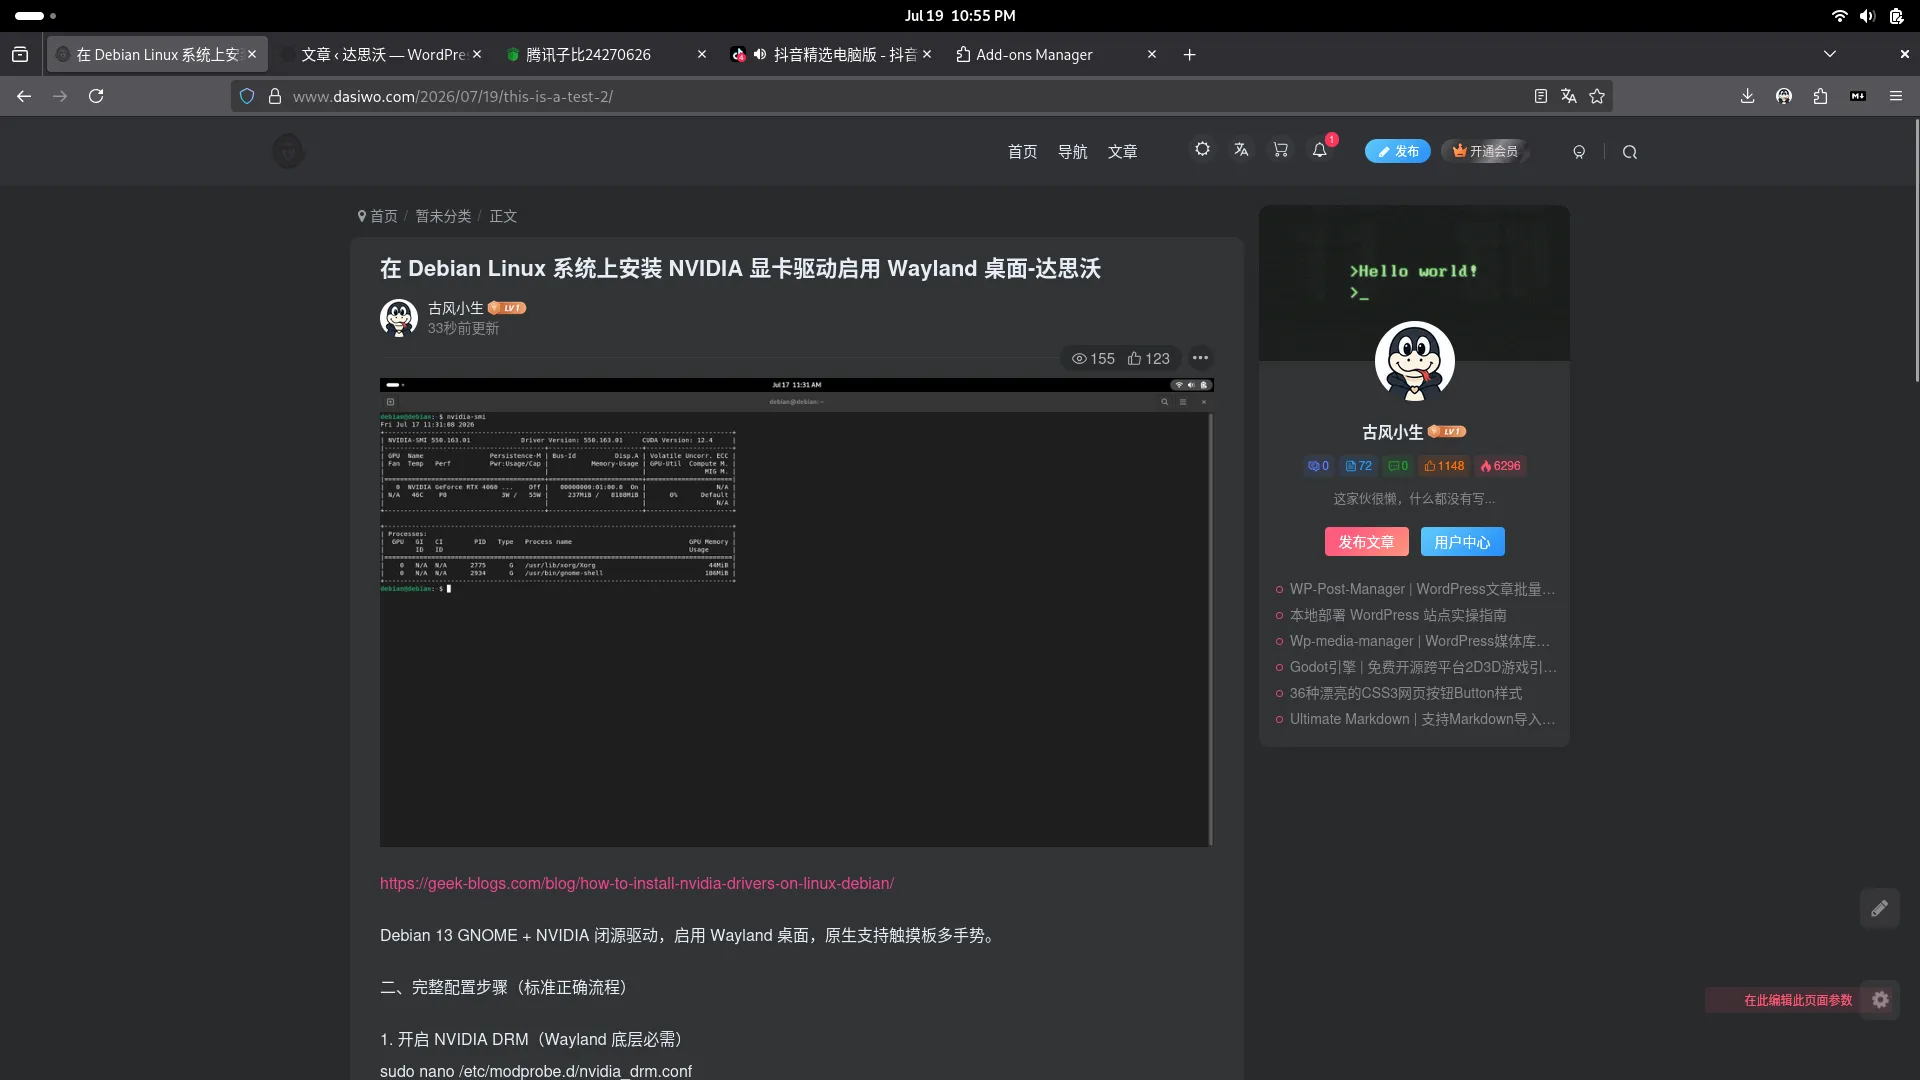Open the site language switch icon
Screen dimensions: 1920x1080
point(1241,149)
